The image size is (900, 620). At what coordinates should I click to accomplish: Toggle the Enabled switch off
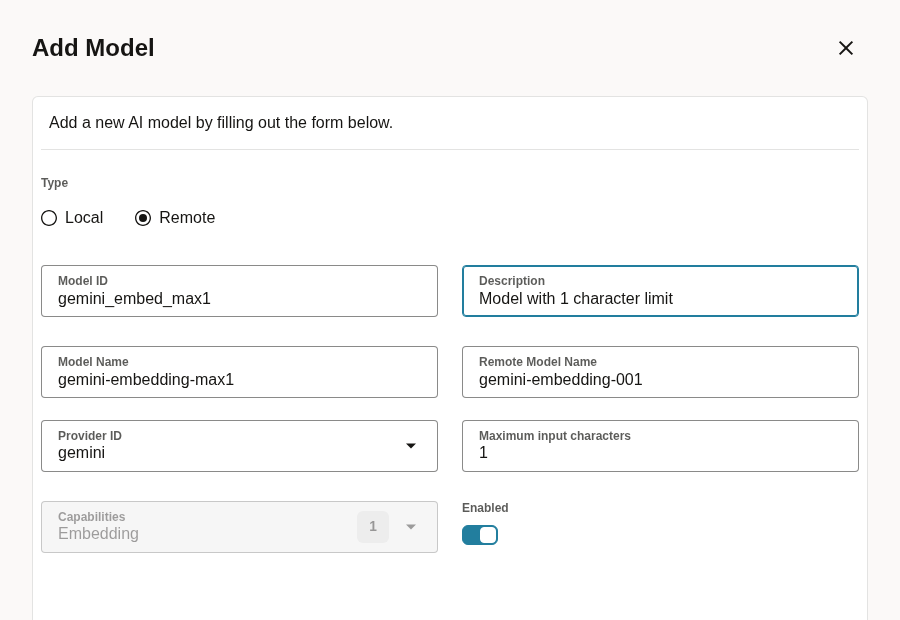point(480,535)
